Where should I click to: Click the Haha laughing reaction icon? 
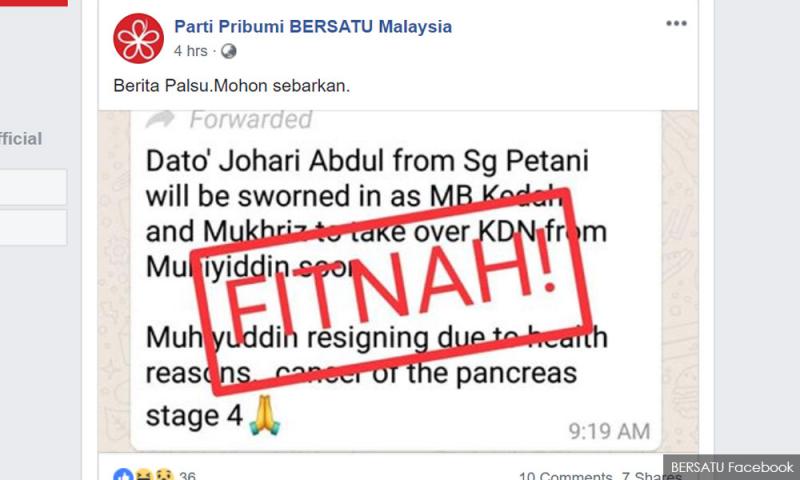point(144,475)
